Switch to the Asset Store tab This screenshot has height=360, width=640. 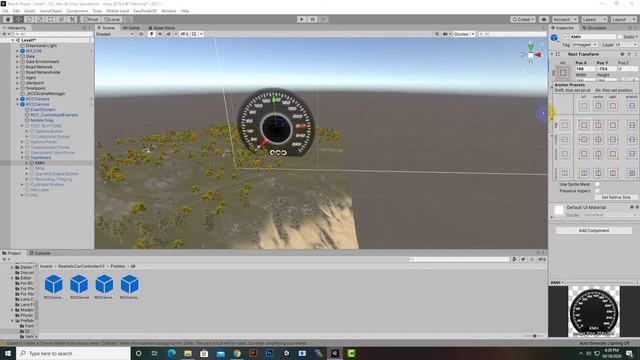[162, 28]
